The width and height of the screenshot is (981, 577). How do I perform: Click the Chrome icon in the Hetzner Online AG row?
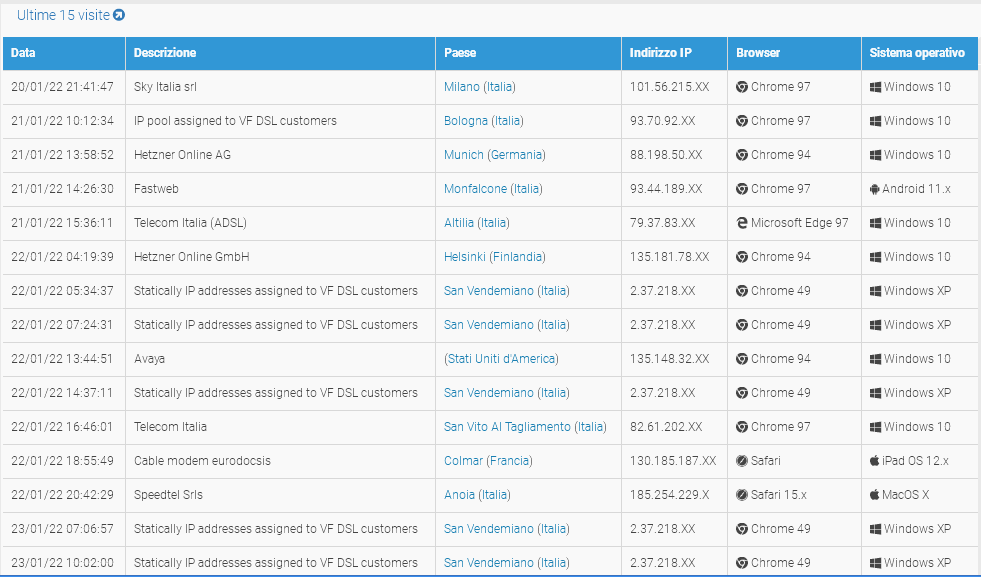point(742,155)
